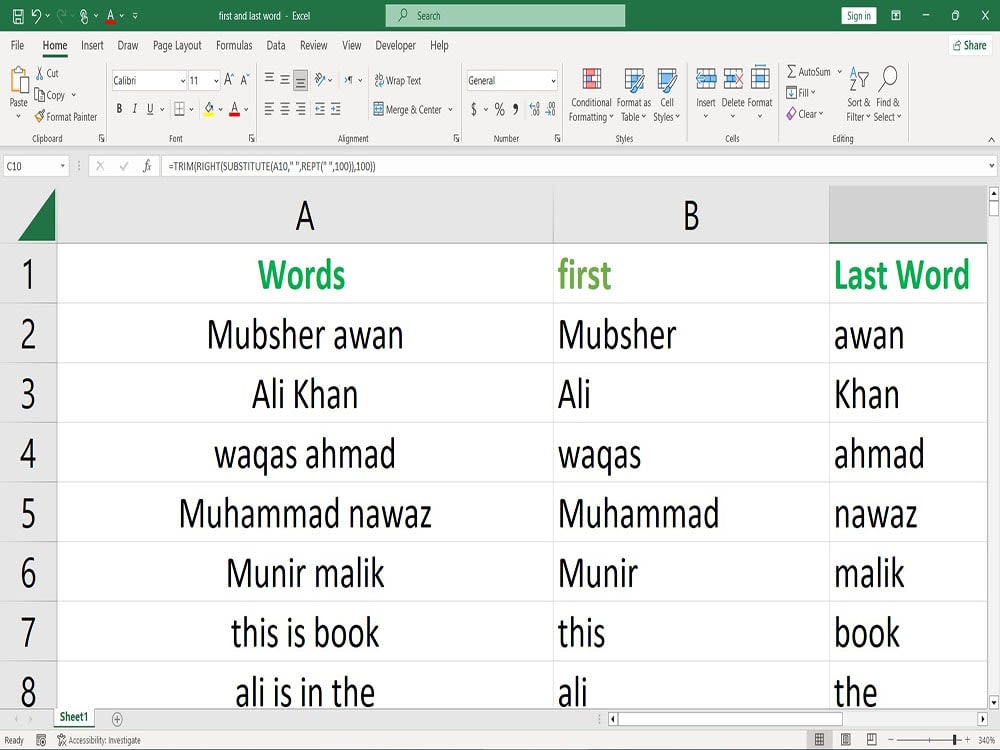
Task: Open Font dialog launcher
Action: [x=251, y=138]
